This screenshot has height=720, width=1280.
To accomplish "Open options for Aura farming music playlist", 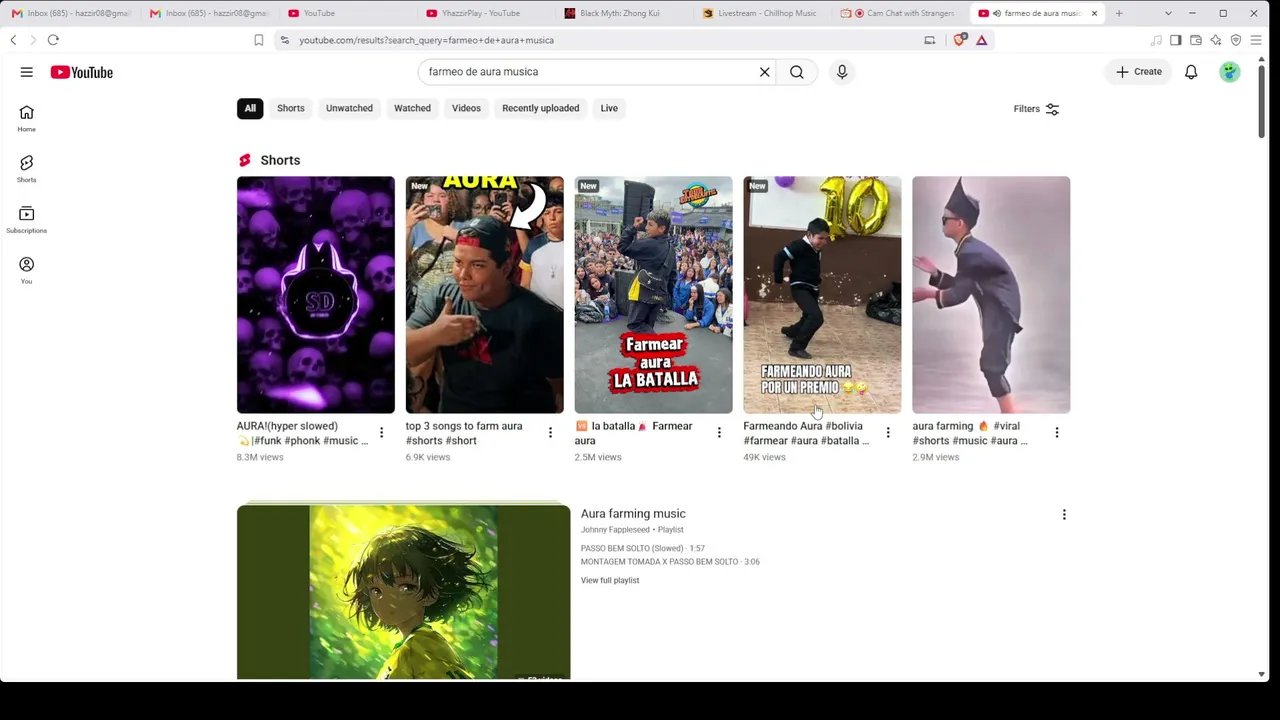I will click(x=1064, y=514).
